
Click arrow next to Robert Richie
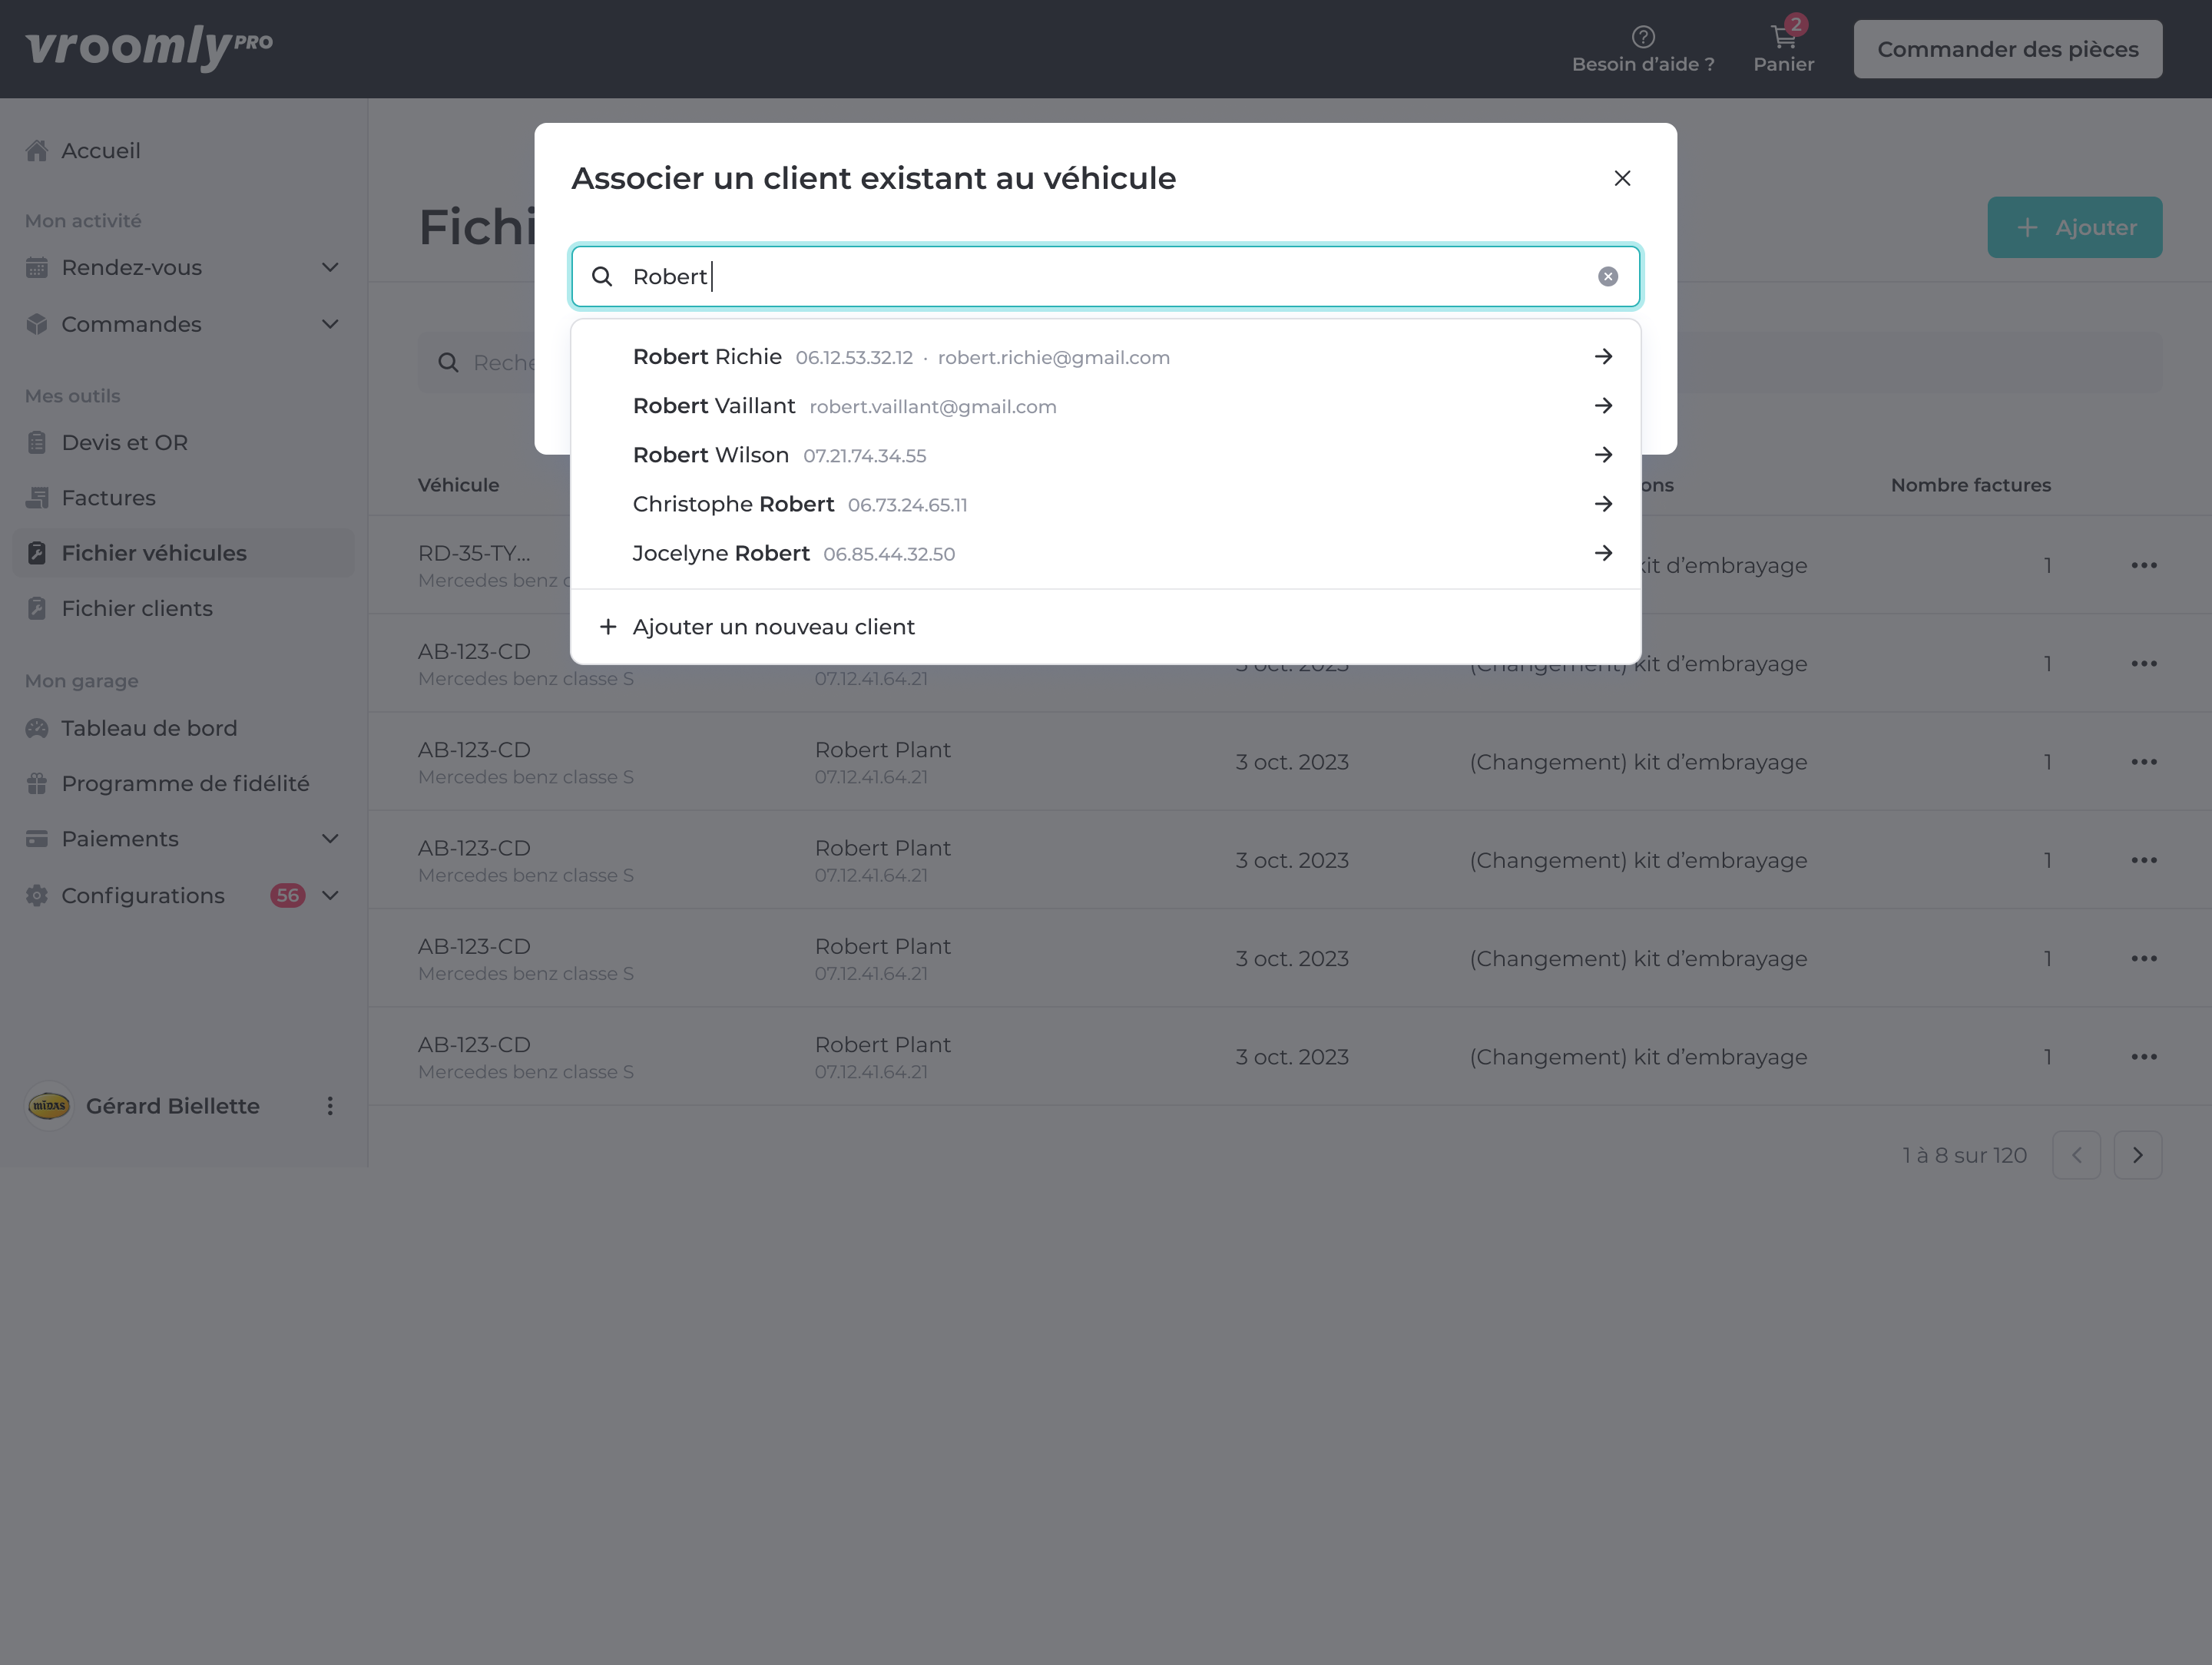coord(1603,357)
